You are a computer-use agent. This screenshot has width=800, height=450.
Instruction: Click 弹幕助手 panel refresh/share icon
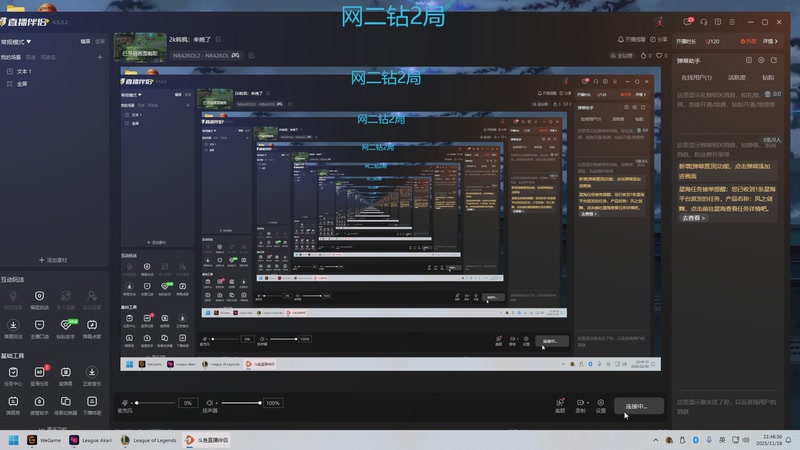click(x=774, y=60)
